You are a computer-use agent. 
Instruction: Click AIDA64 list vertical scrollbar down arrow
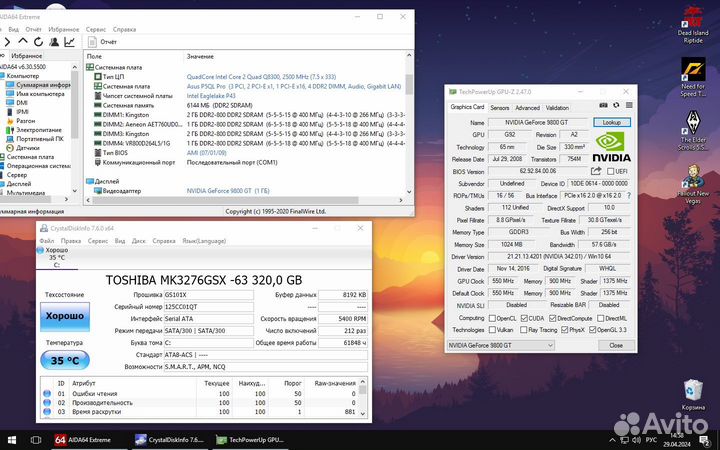409,192
